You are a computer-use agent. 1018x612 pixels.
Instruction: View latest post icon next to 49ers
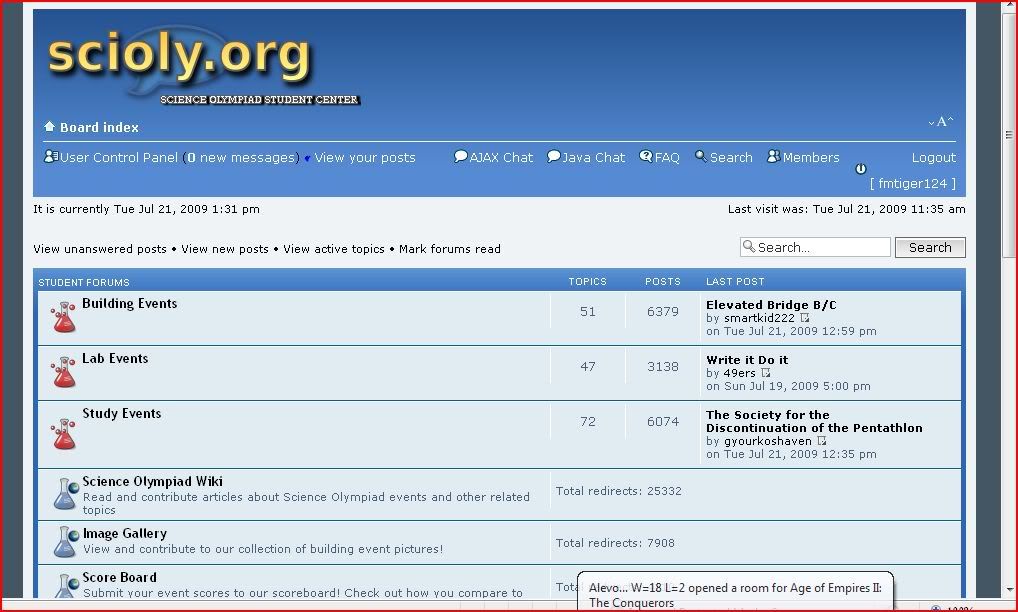tap(765, 373)
